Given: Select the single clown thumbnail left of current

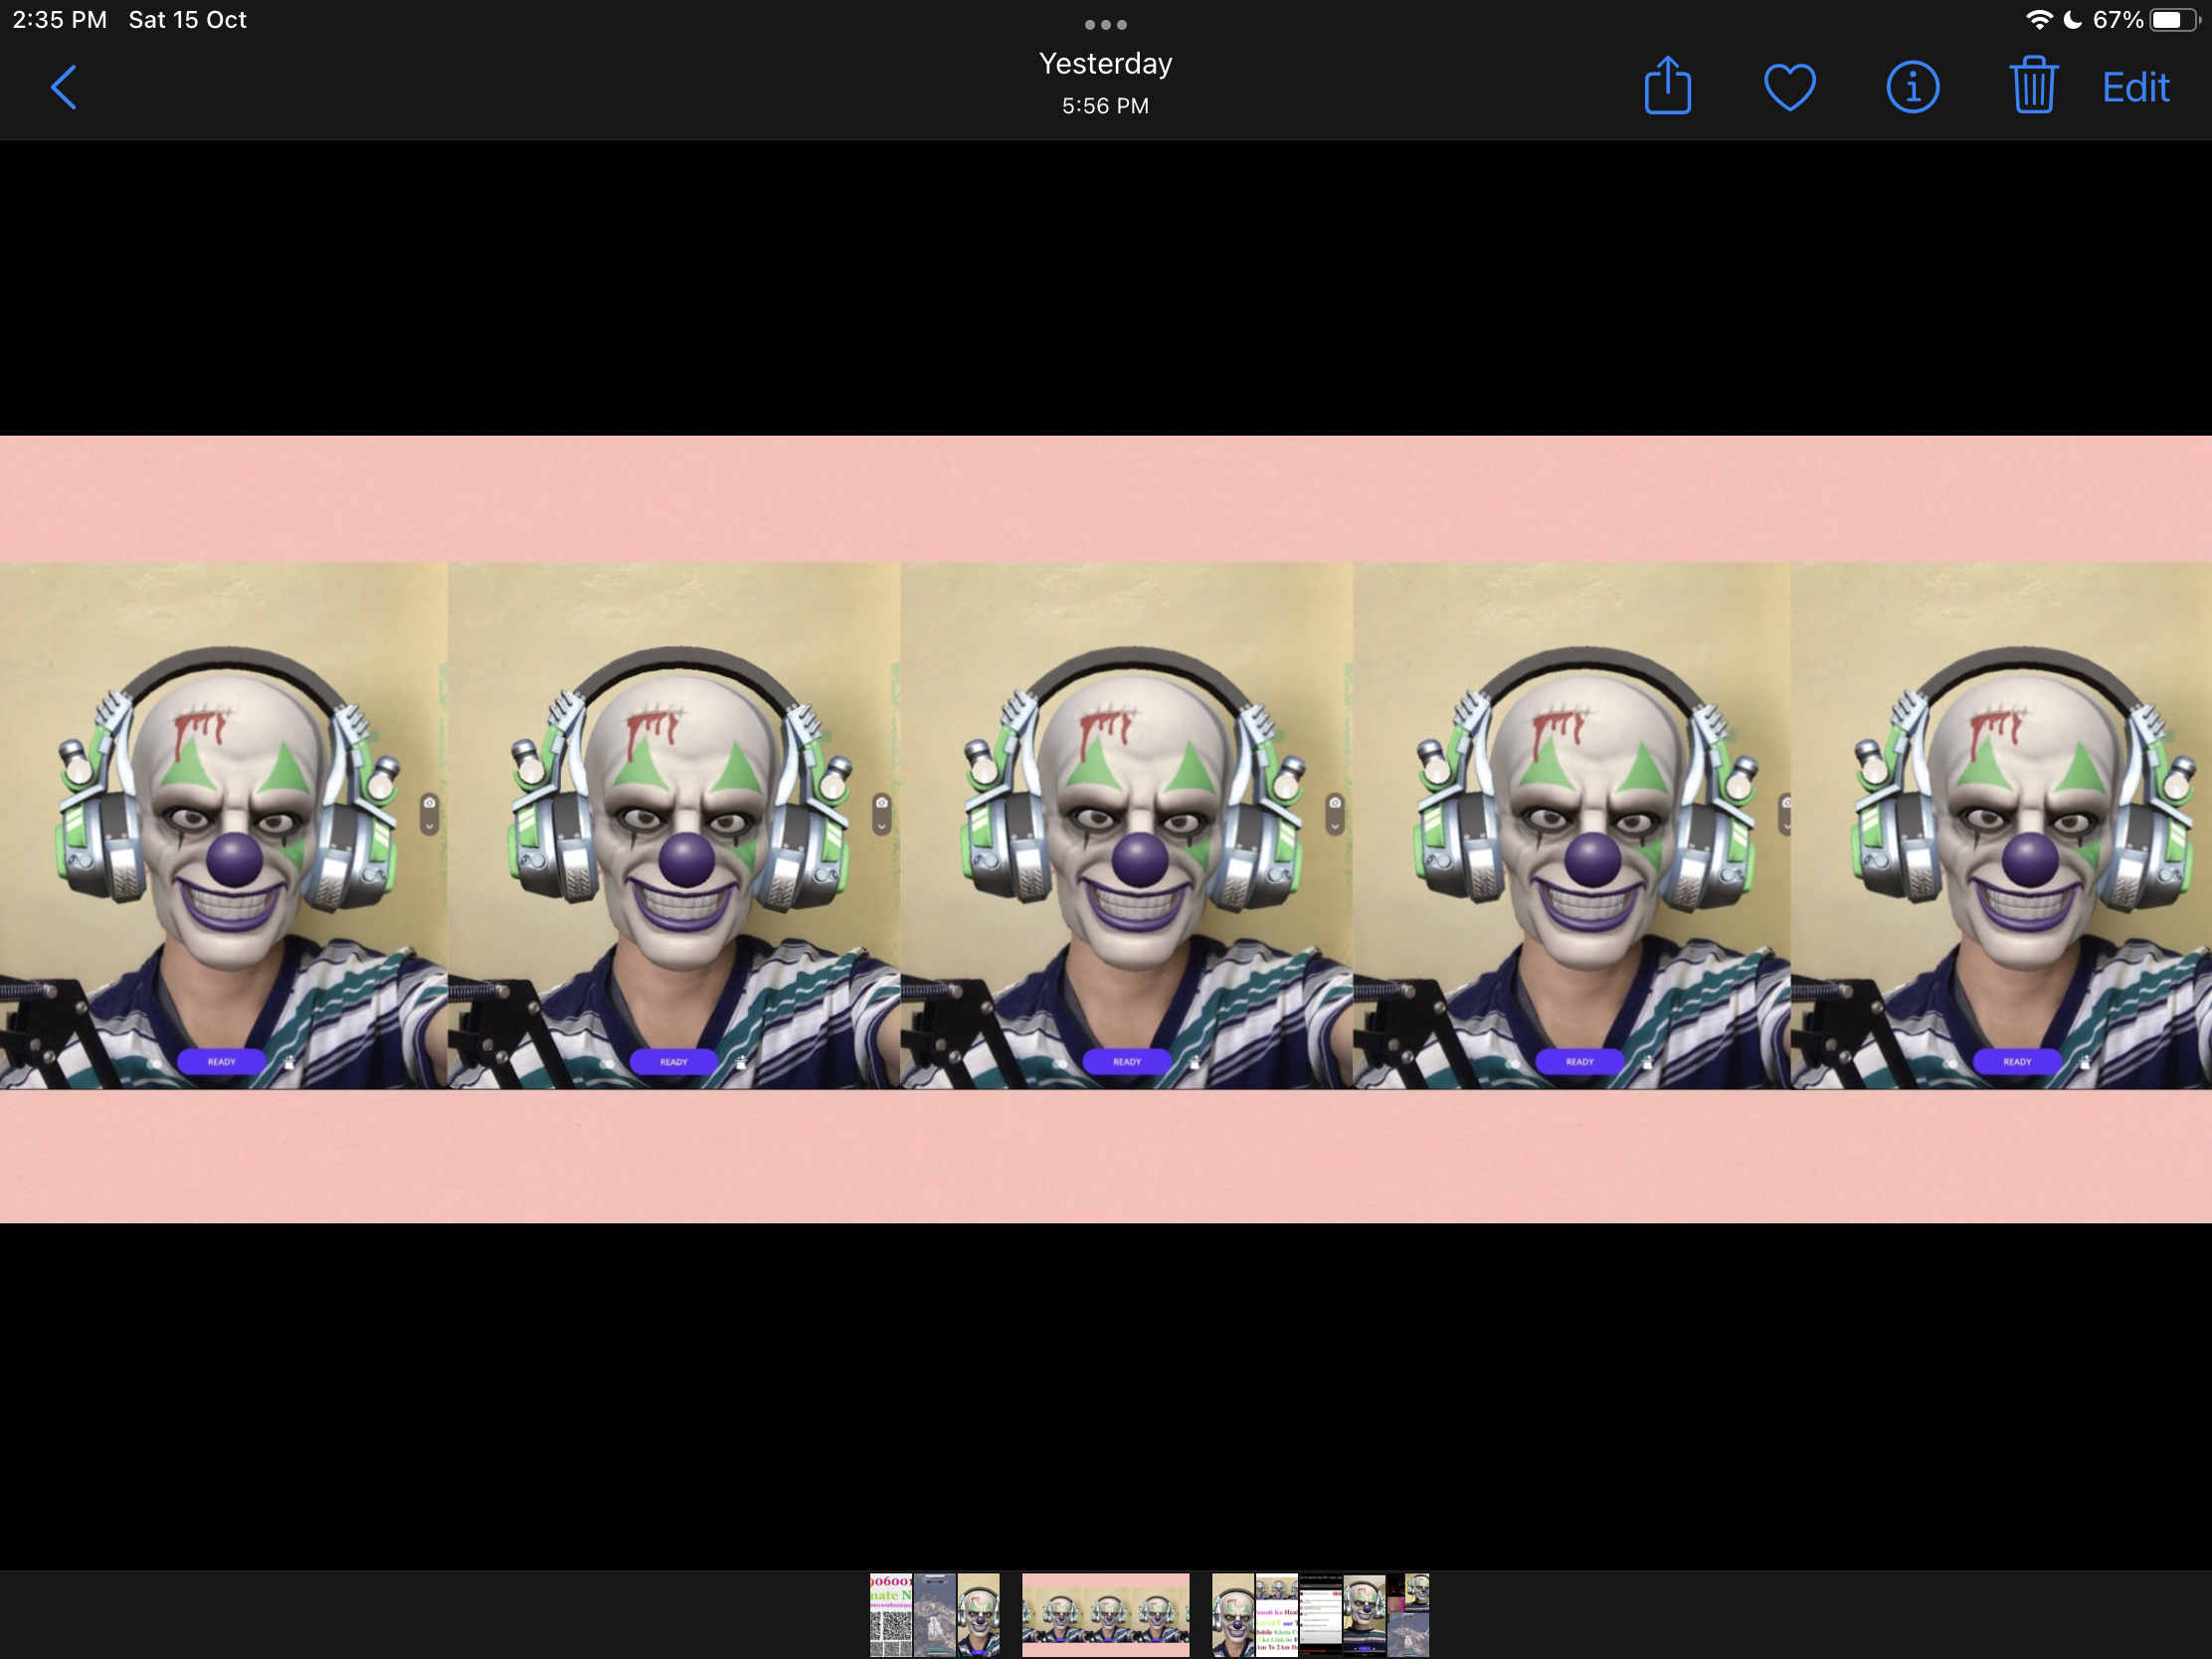Looking at the screenshot, I should (x=978, y=1614).
